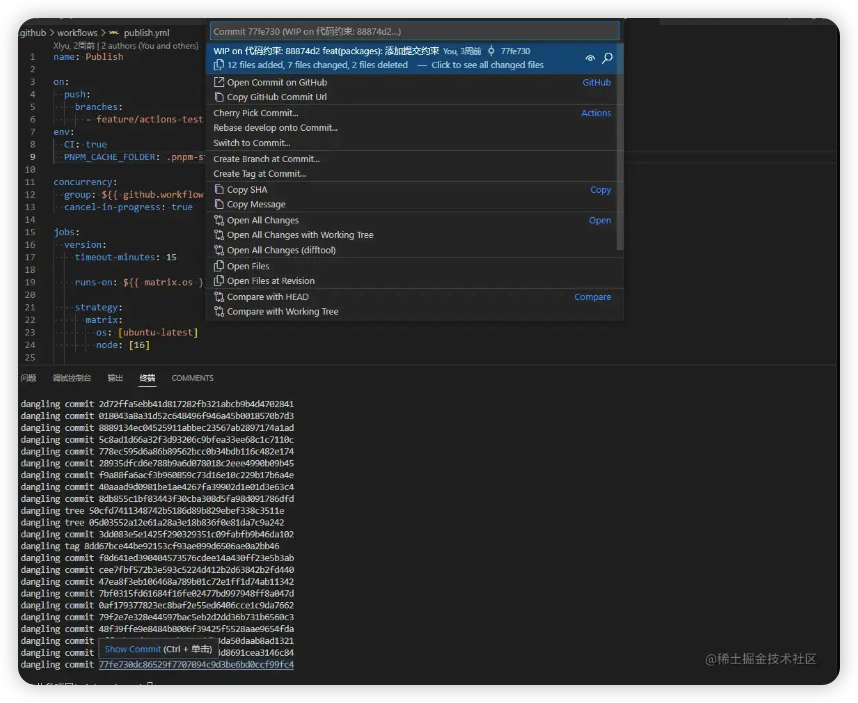Click the files icon beside Open Files
Screen dimensions: 858x703
click(219, 266)
